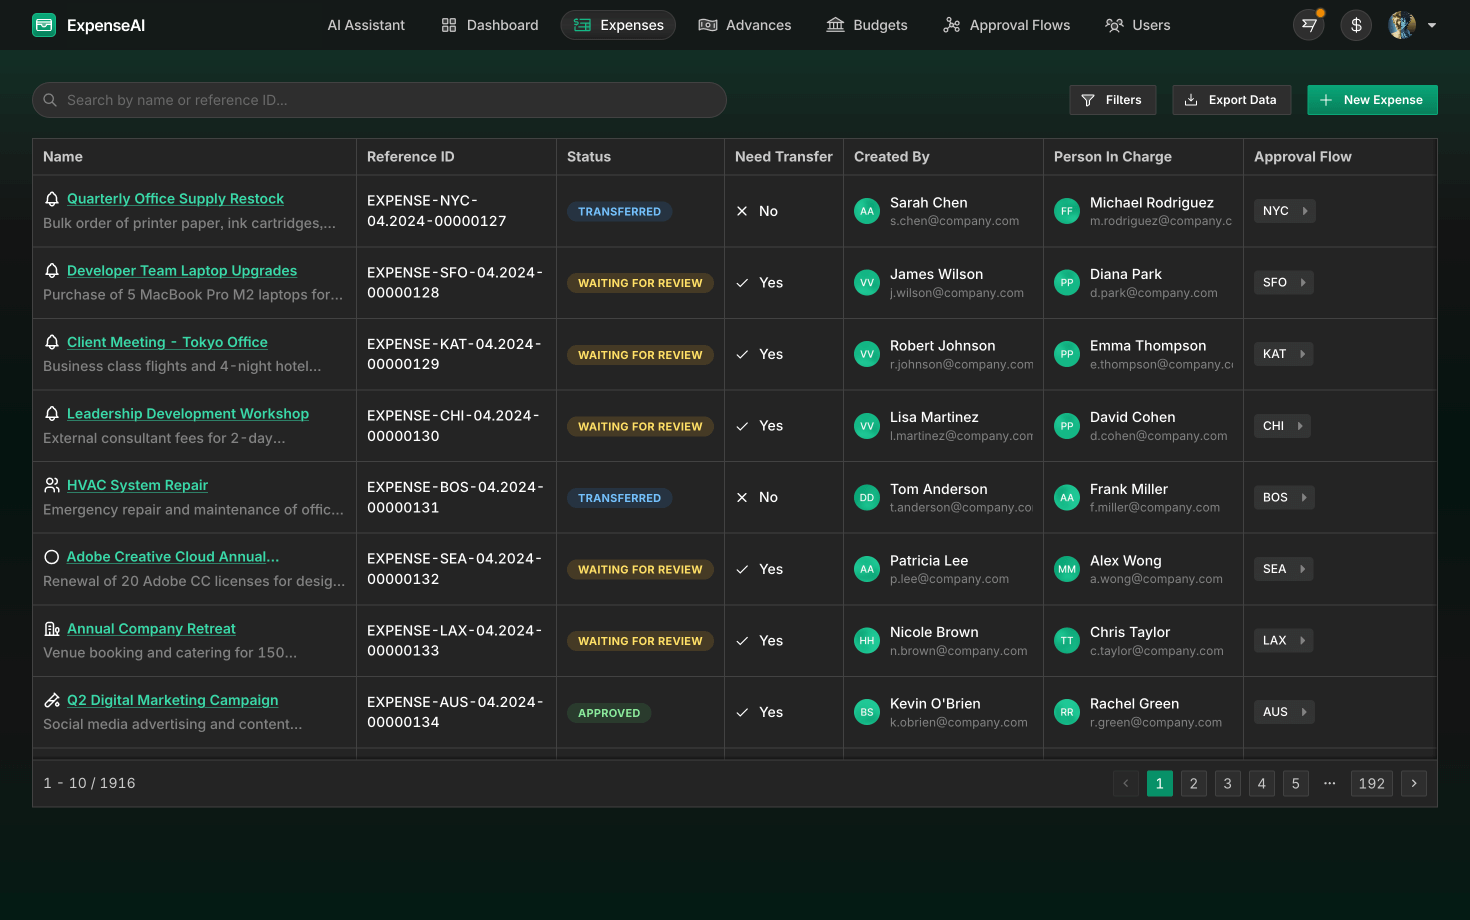Click the ExpenseAI logo icon

44,25
